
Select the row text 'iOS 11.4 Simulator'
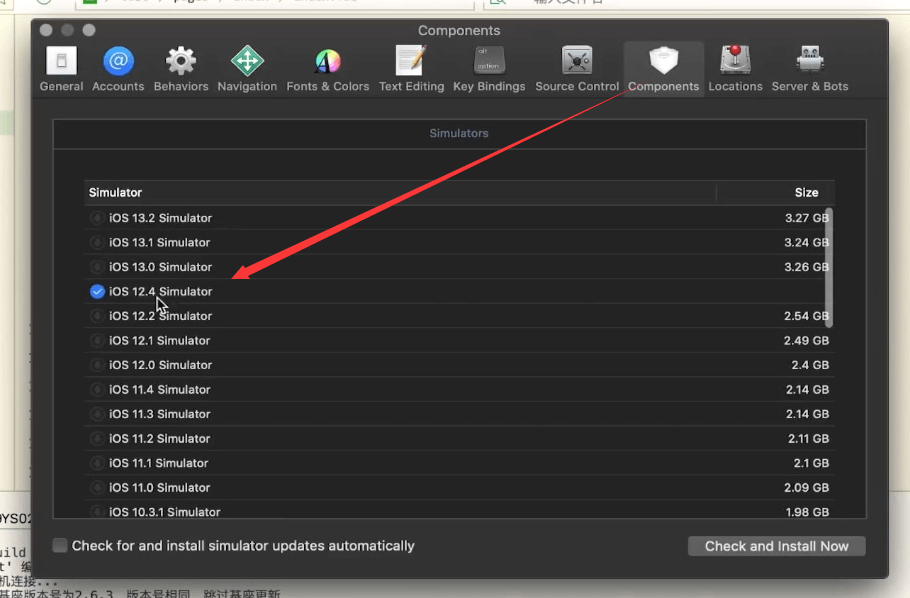(x=160, y=390)
